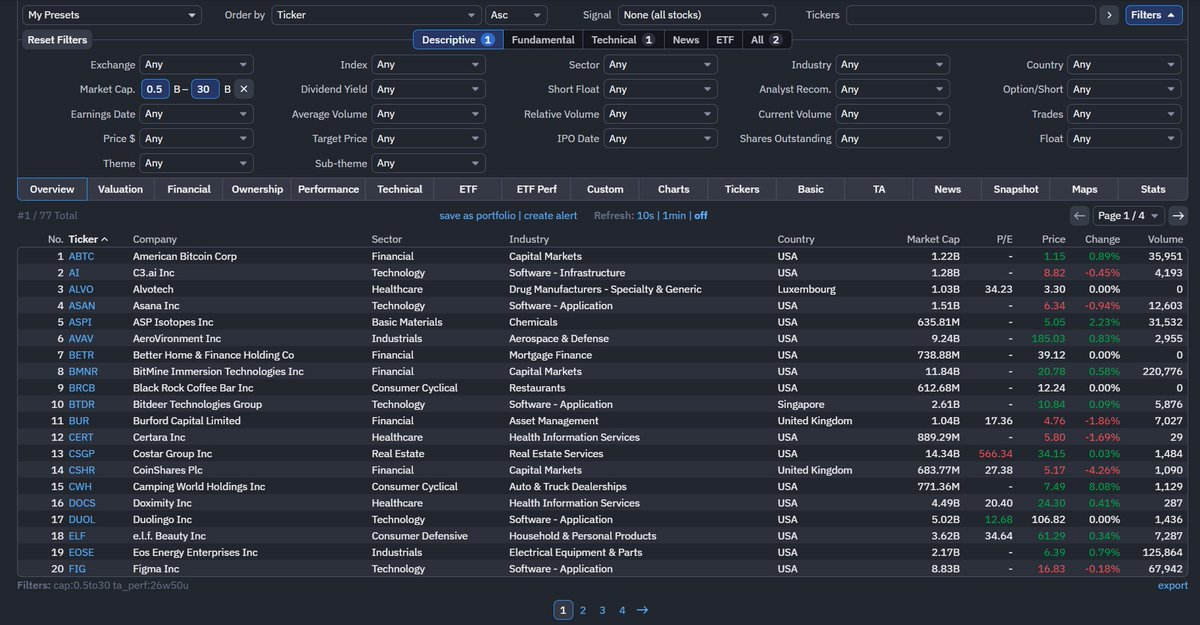Switch to the Technical filter tab

tap(622, 40)
